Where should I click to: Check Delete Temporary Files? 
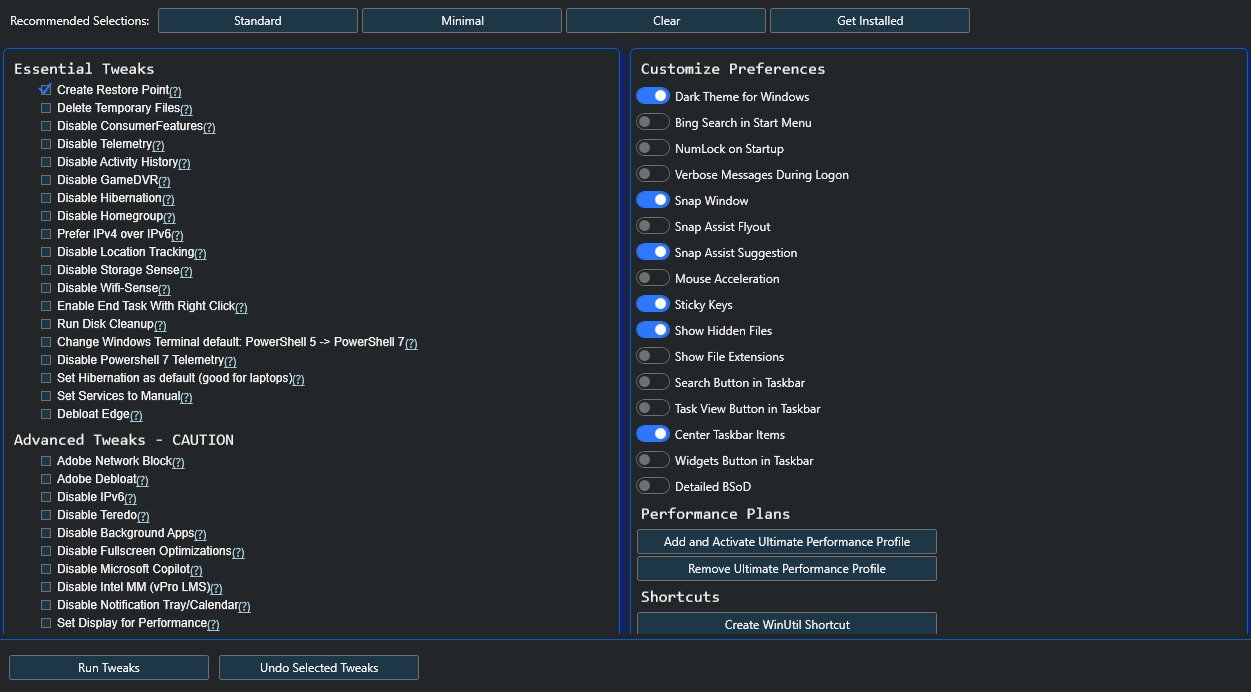click(46, 108)
